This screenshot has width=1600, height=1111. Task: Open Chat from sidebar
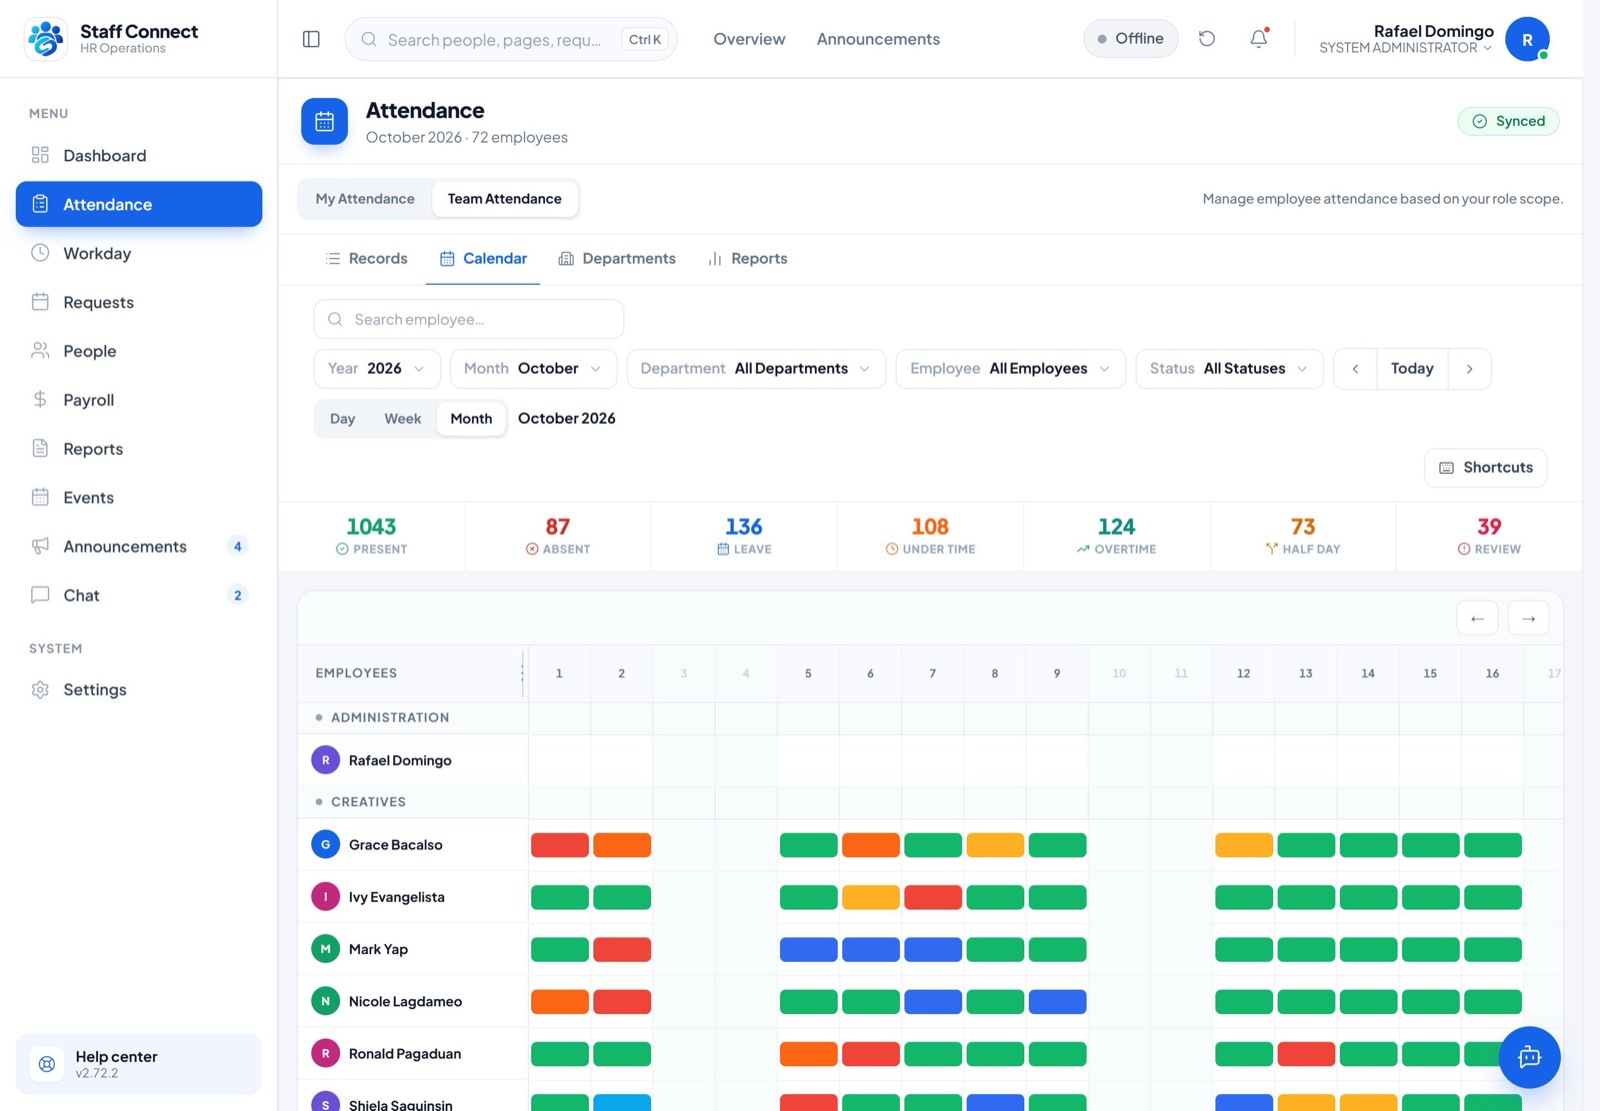coord(139,595)
